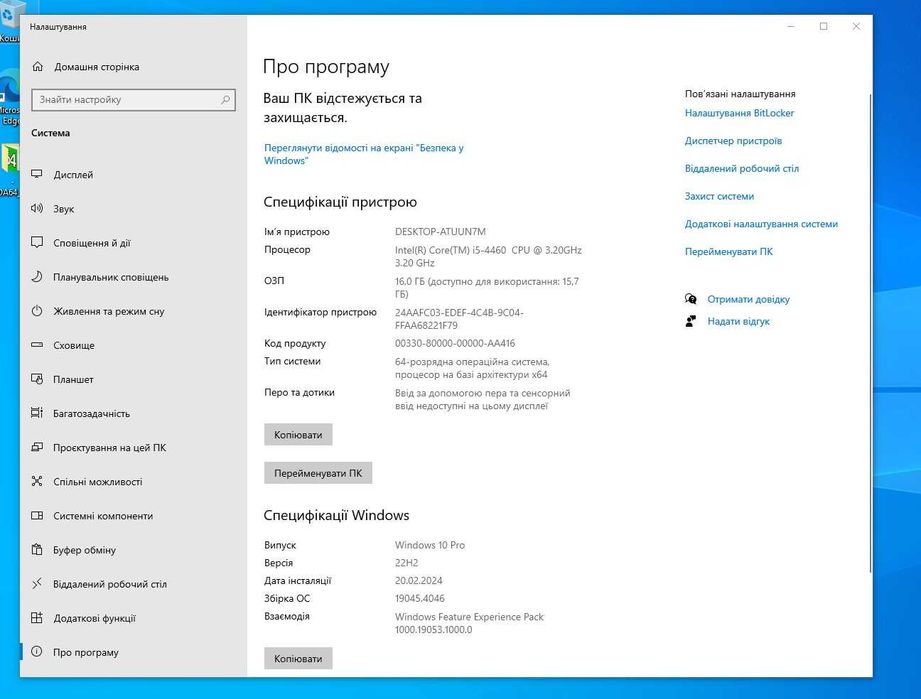The width and height of the screenshot is (921, 699).
Task: Click the Multitasking icon
Action: pyautogui.click(x=37, y=413)
